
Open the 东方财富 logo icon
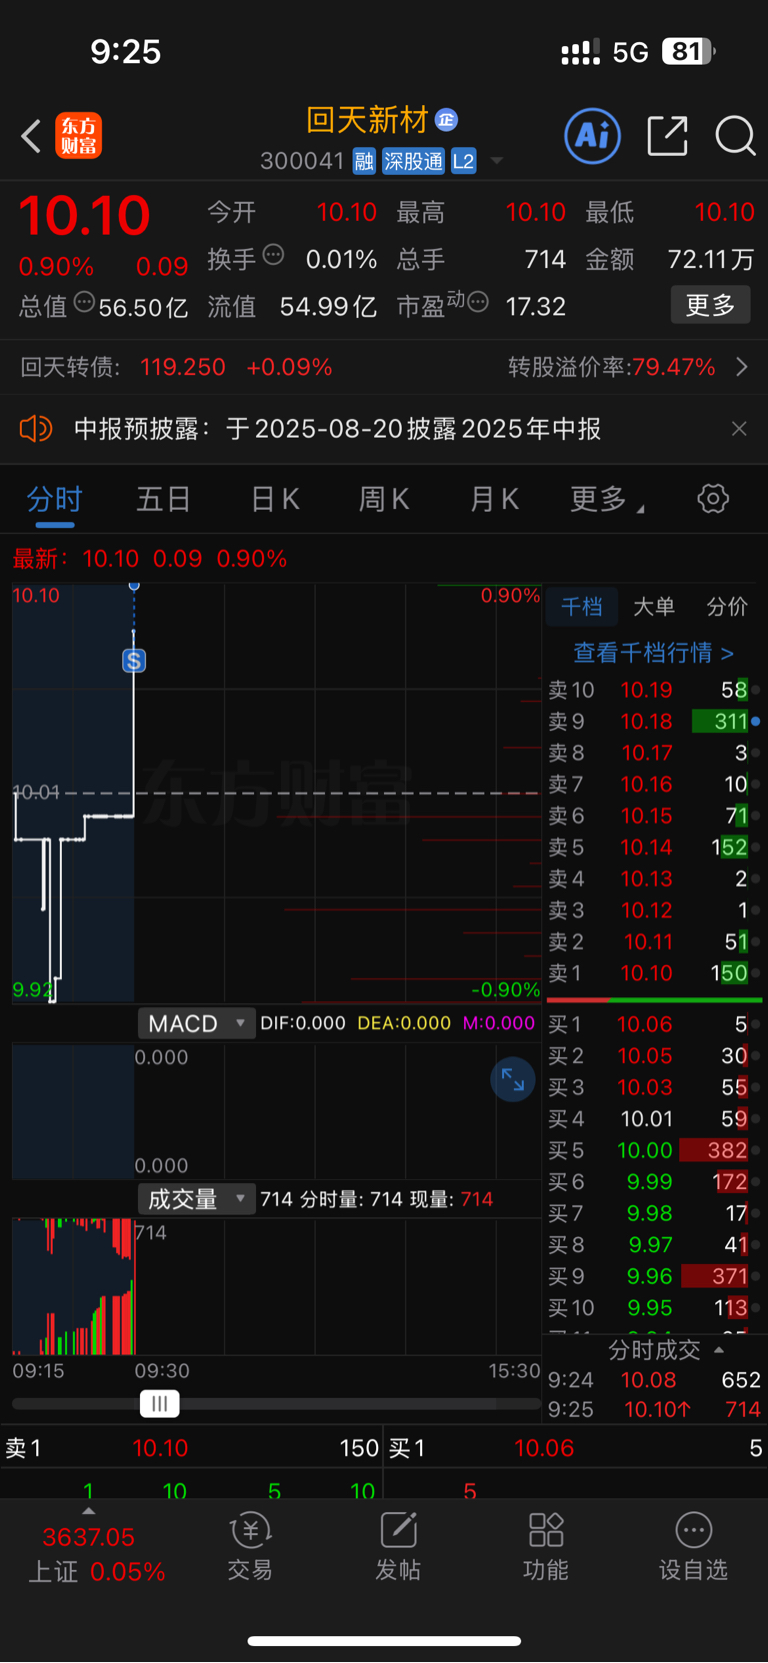(x=79, y=136)
